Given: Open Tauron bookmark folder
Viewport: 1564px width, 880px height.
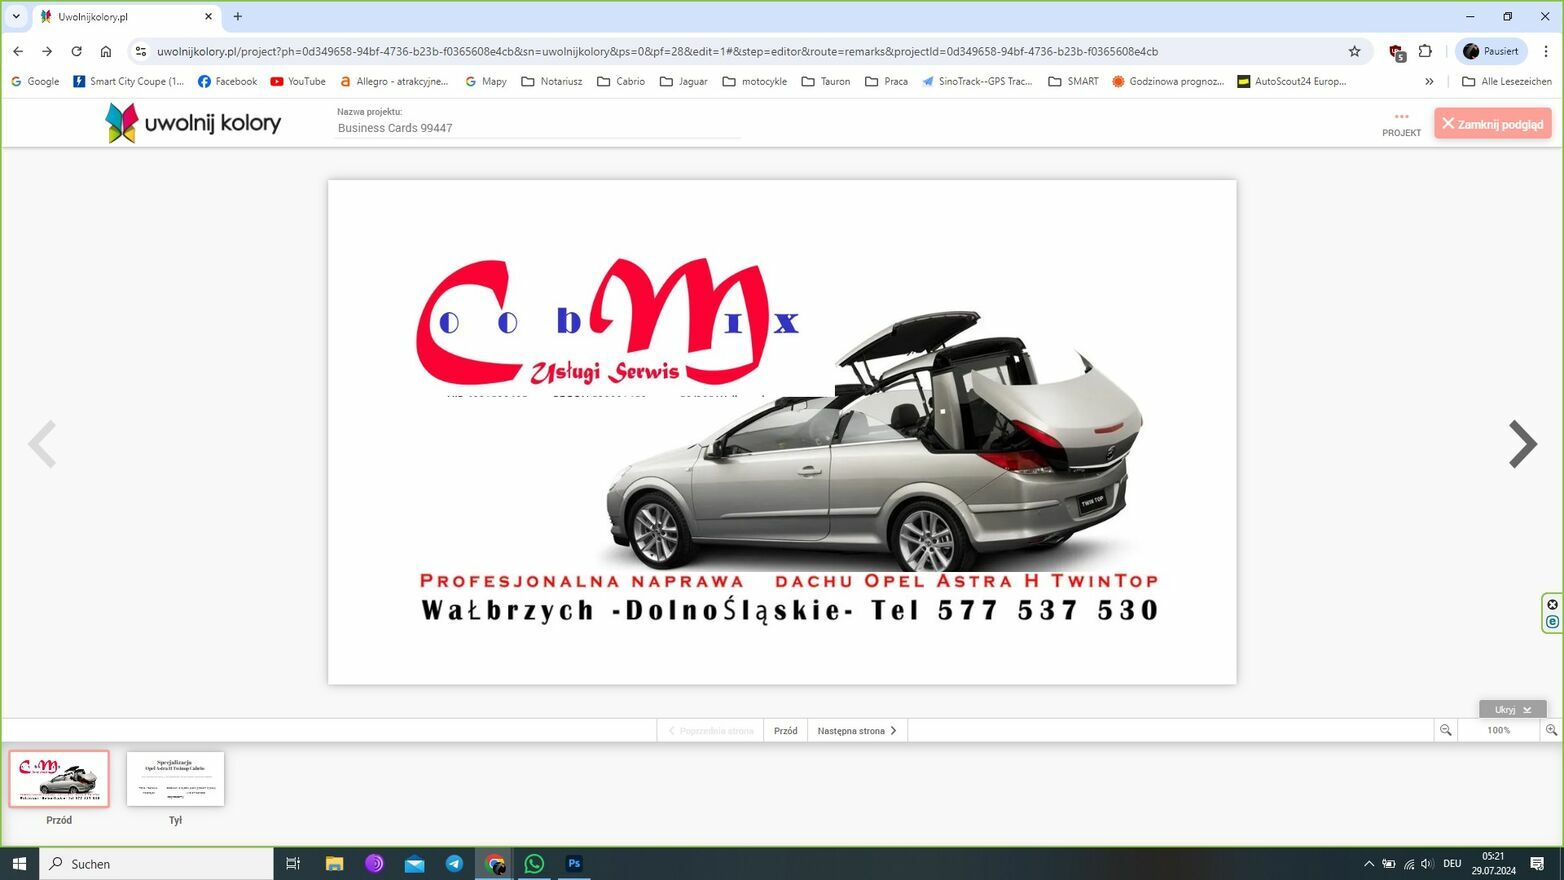Looking at the screenshot, I should click(826, 81).
